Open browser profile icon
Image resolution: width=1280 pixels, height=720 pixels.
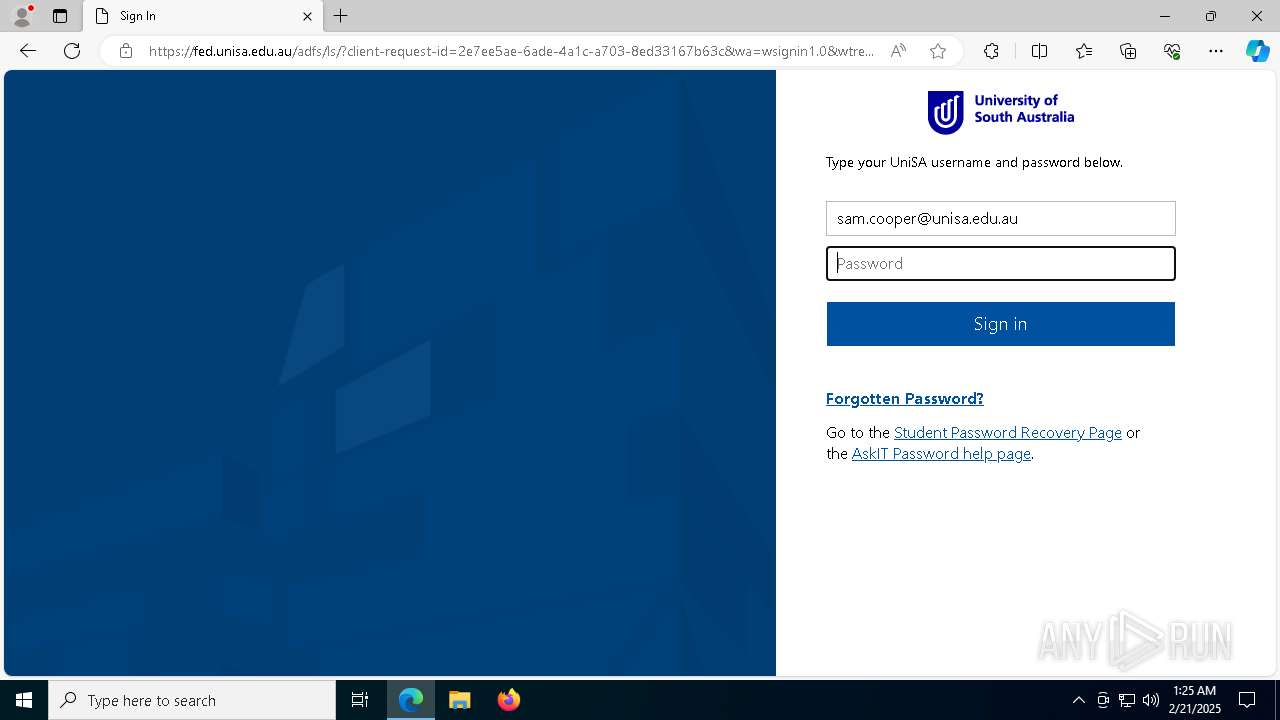(22, 16)
